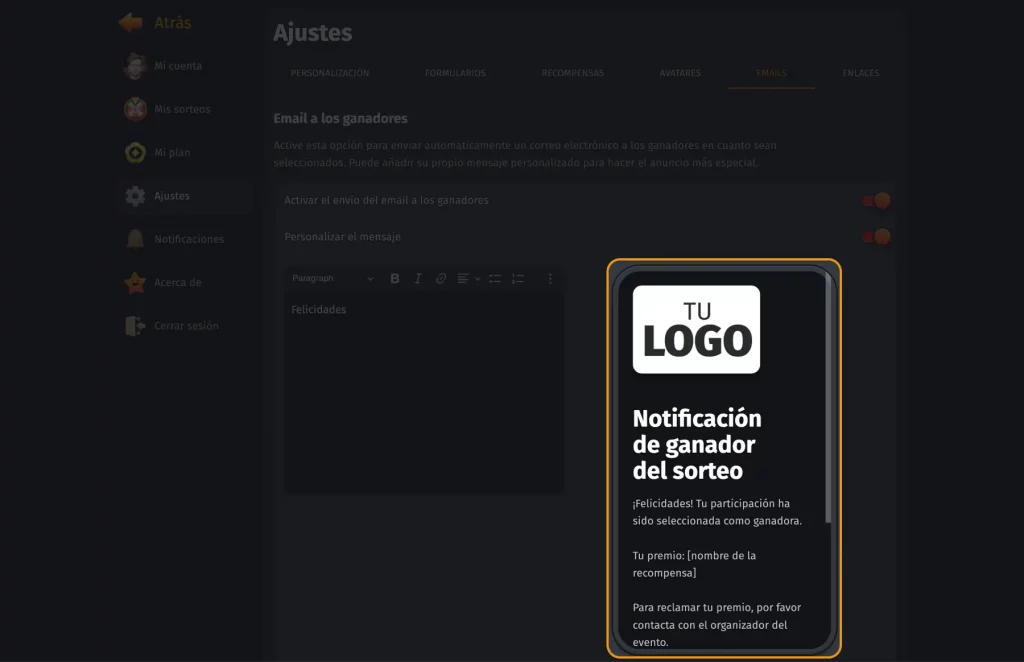Open the text alignment dropdown
The height and width of the screenshot is (662, 1024).
point(468,279)
